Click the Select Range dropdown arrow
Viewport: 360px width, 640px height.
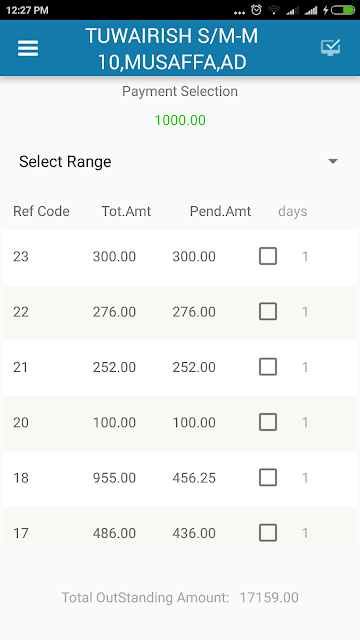point(333,162)
